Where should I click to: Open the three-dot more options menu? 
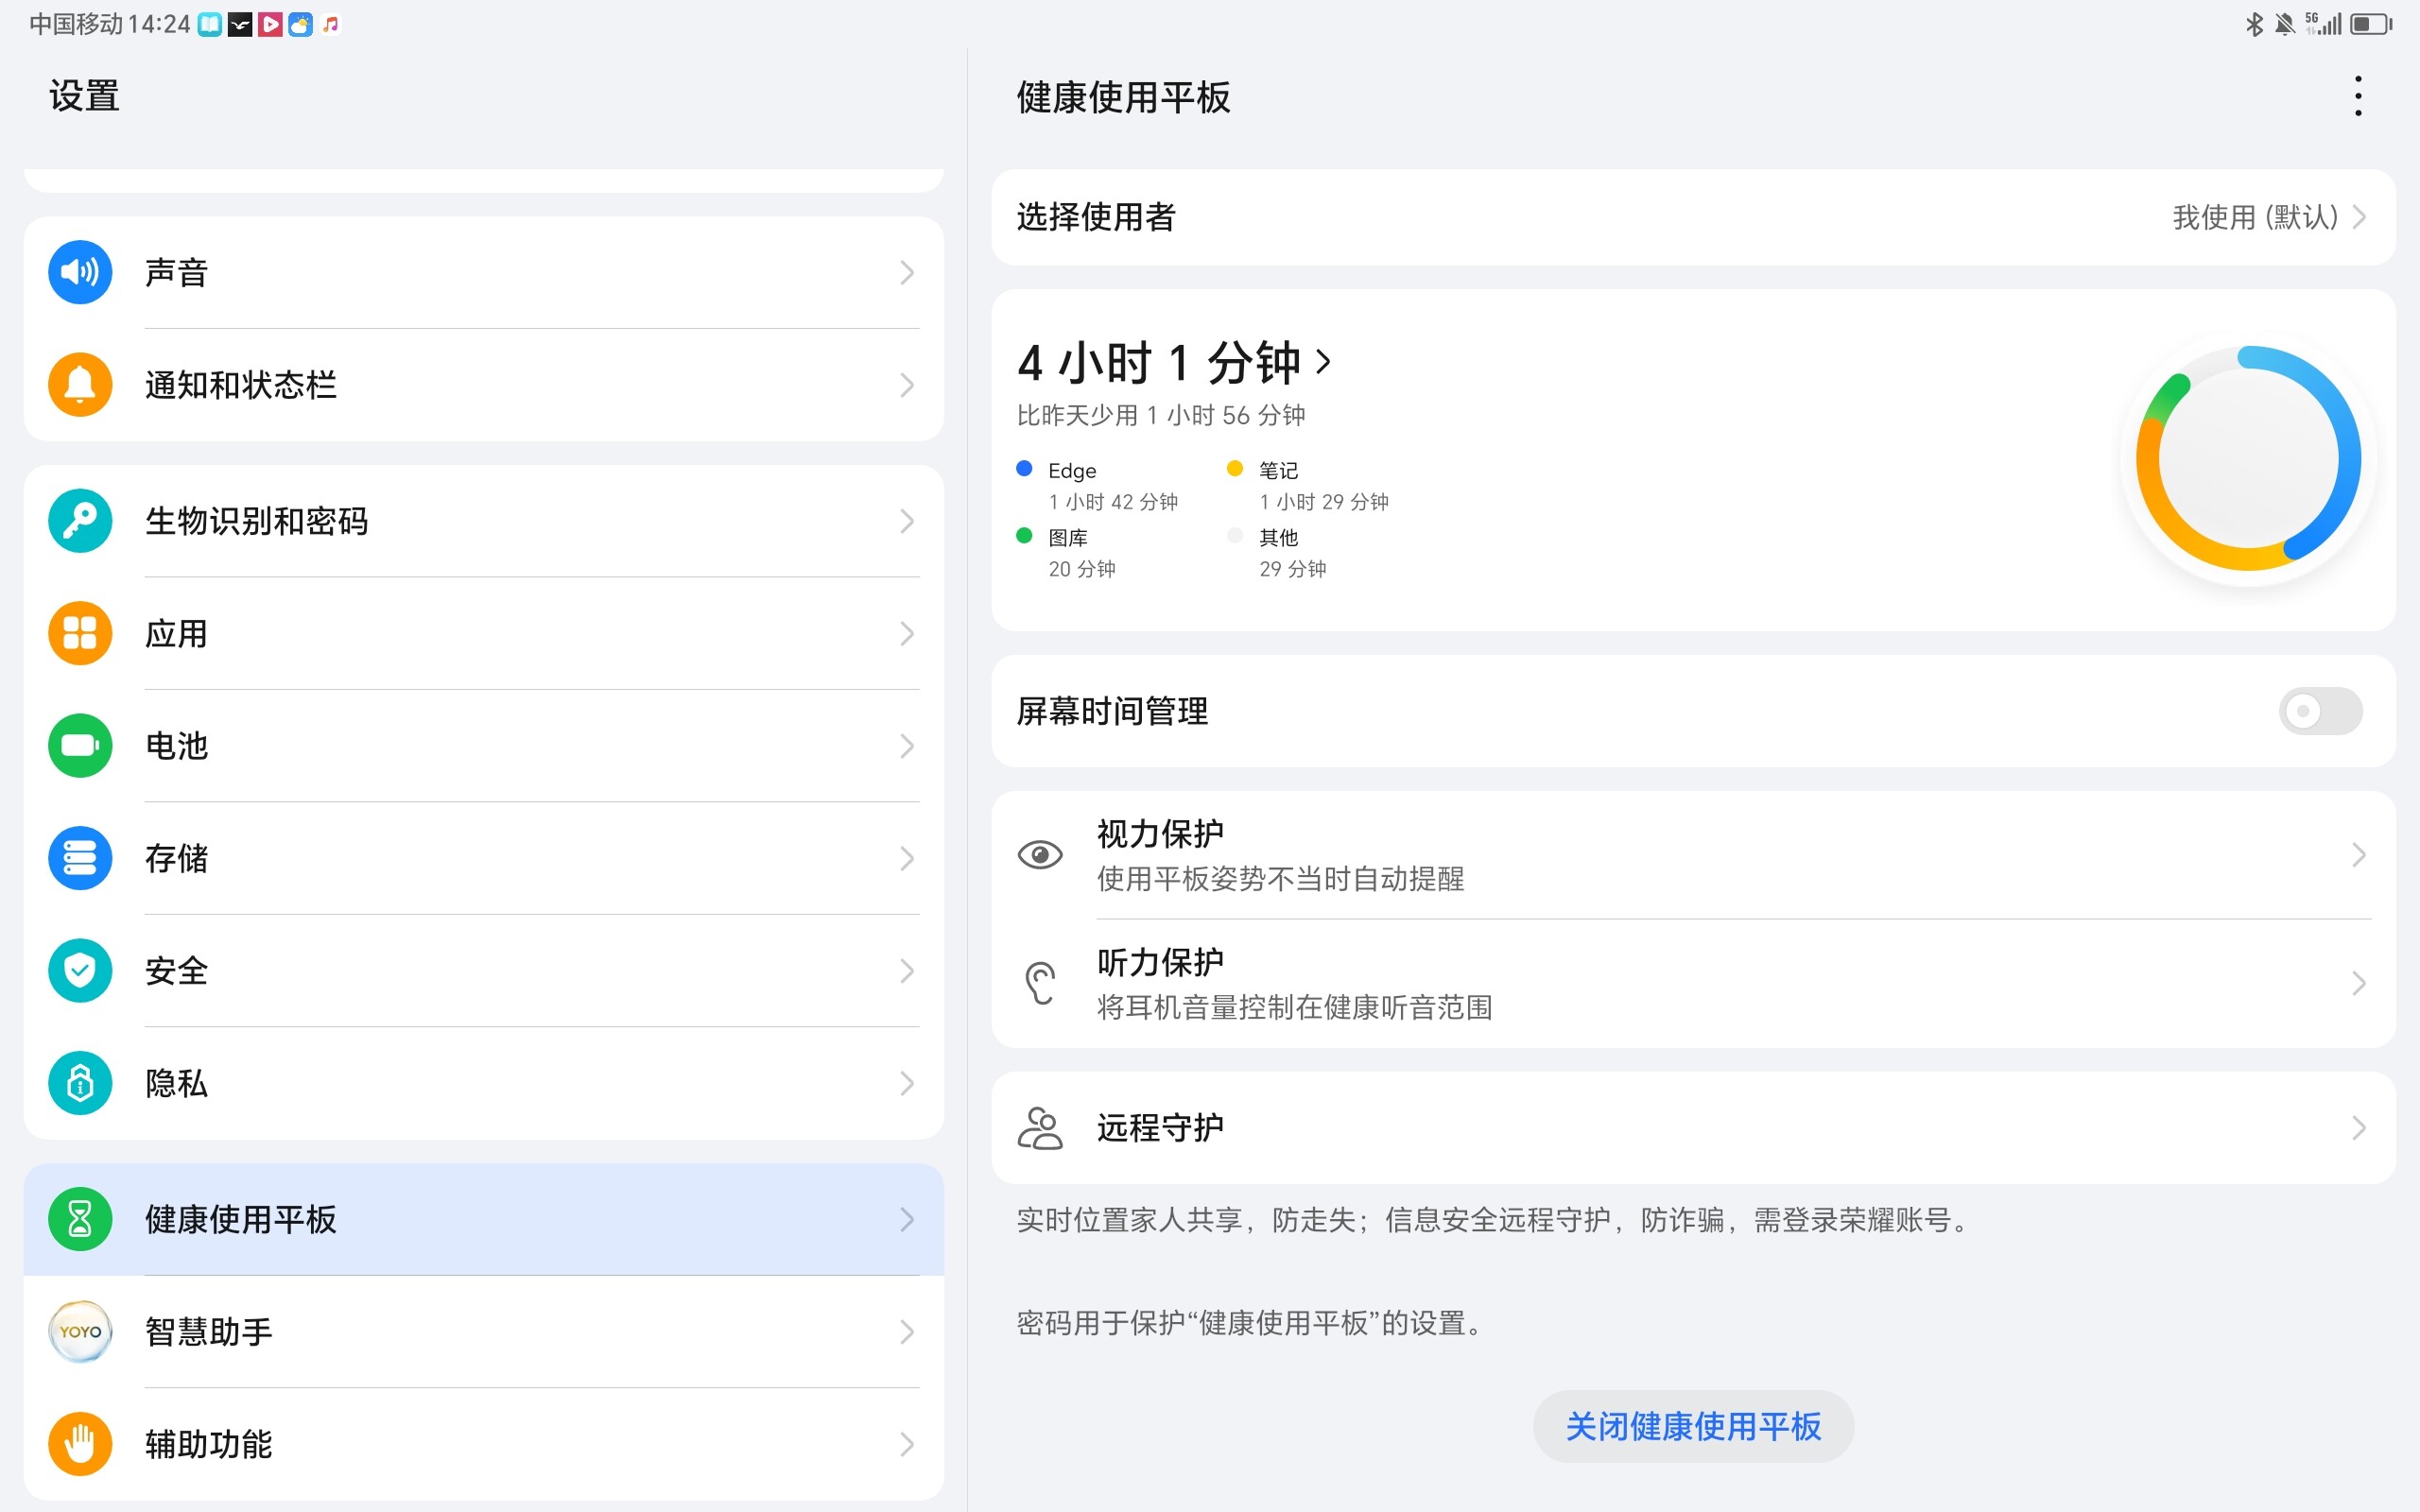2358,96
